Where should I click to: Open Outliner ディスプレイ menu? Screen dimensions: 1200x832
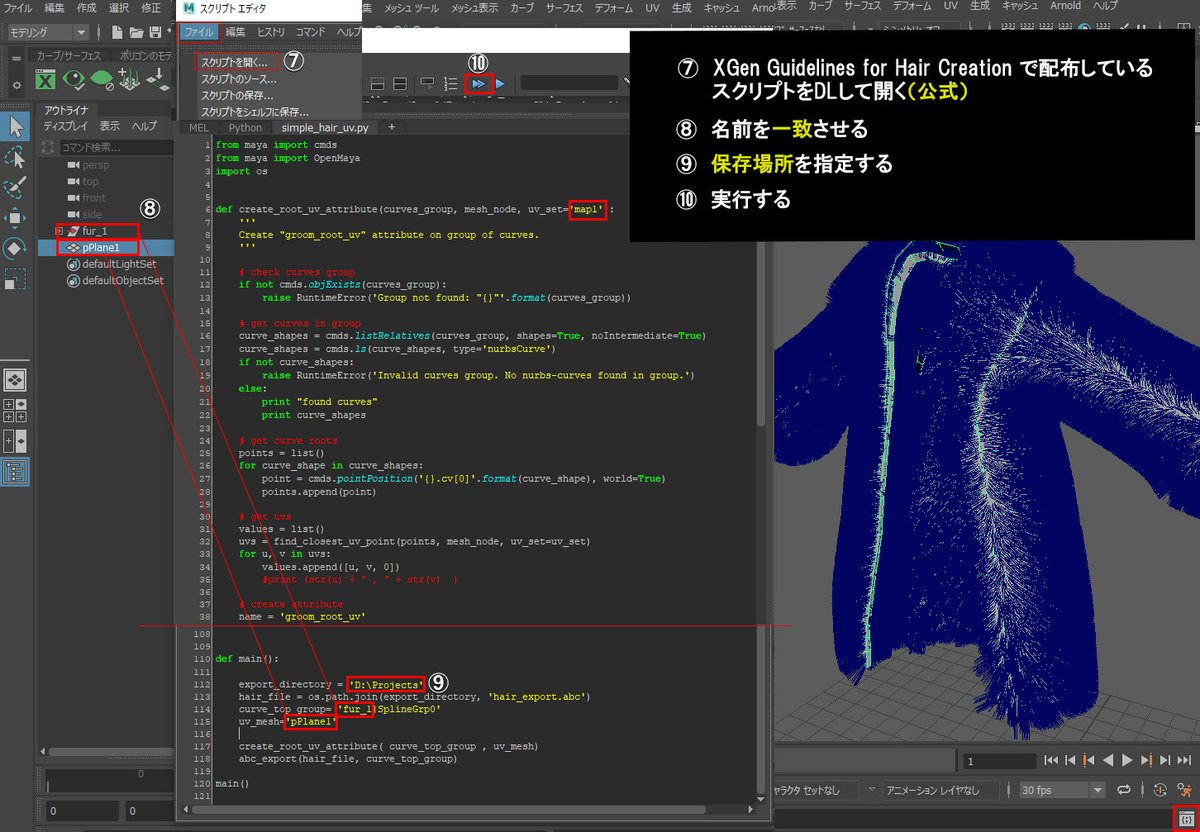pyautogui.click(x=65, y=126)
